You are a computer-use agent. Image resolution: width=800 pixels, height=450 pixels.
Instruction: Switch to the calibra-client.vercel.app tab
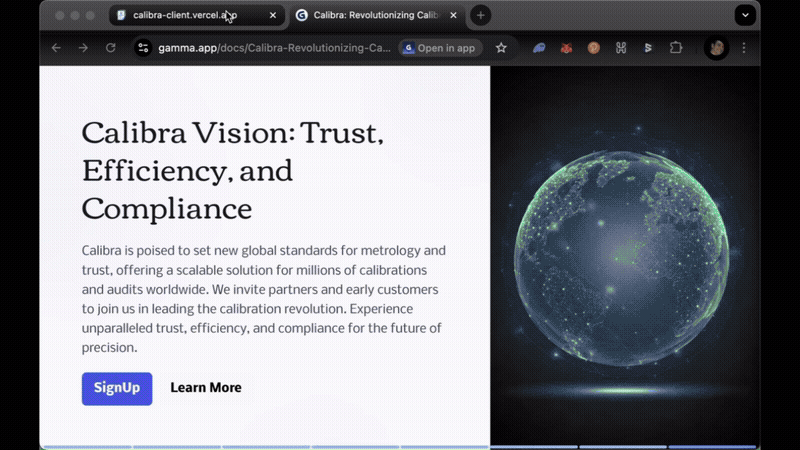click(x=196, y=15)
